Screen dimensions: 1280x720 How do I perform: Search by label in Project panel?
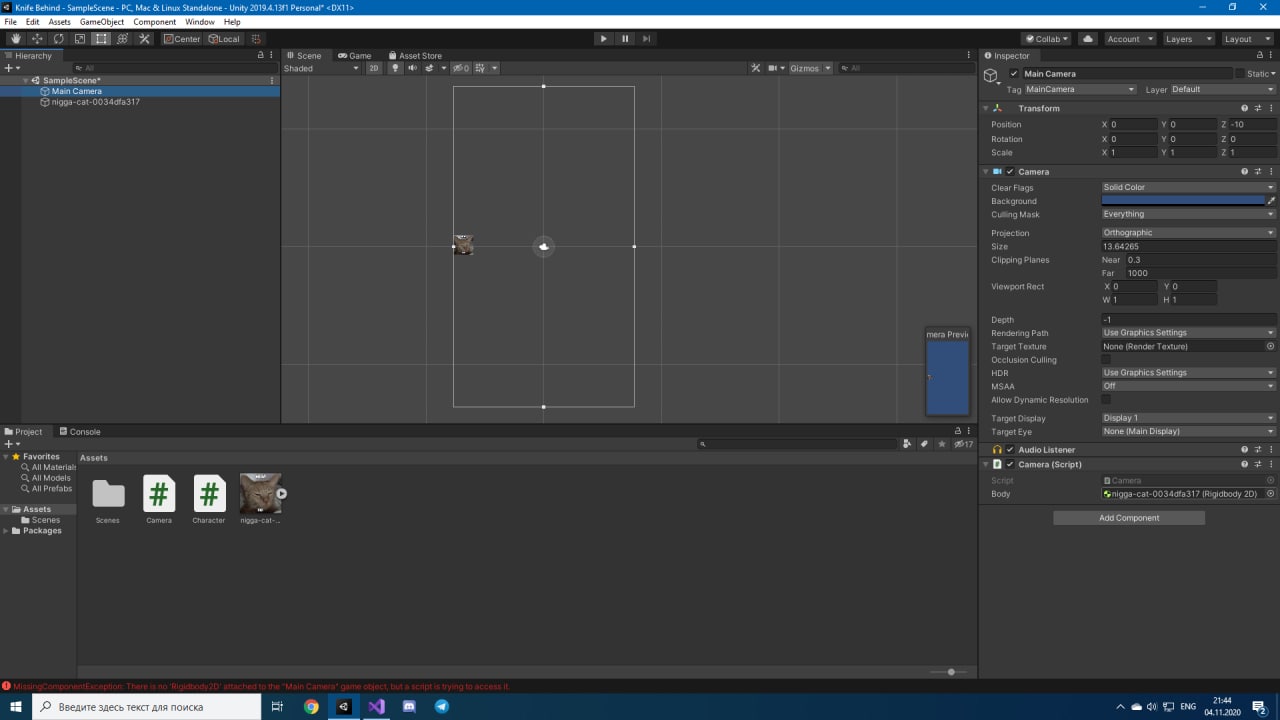click(x=924, y=444)
